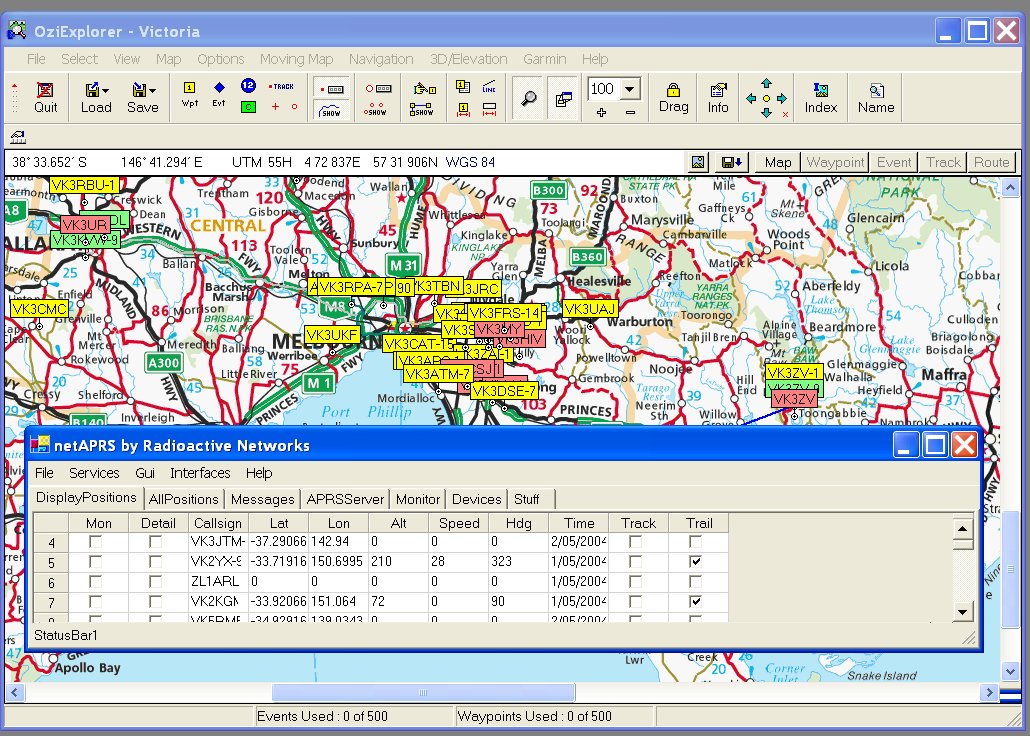Open the Services menu in netAPRS
This screenshot has width=1030, height=736.
click(x=94, y=473)
